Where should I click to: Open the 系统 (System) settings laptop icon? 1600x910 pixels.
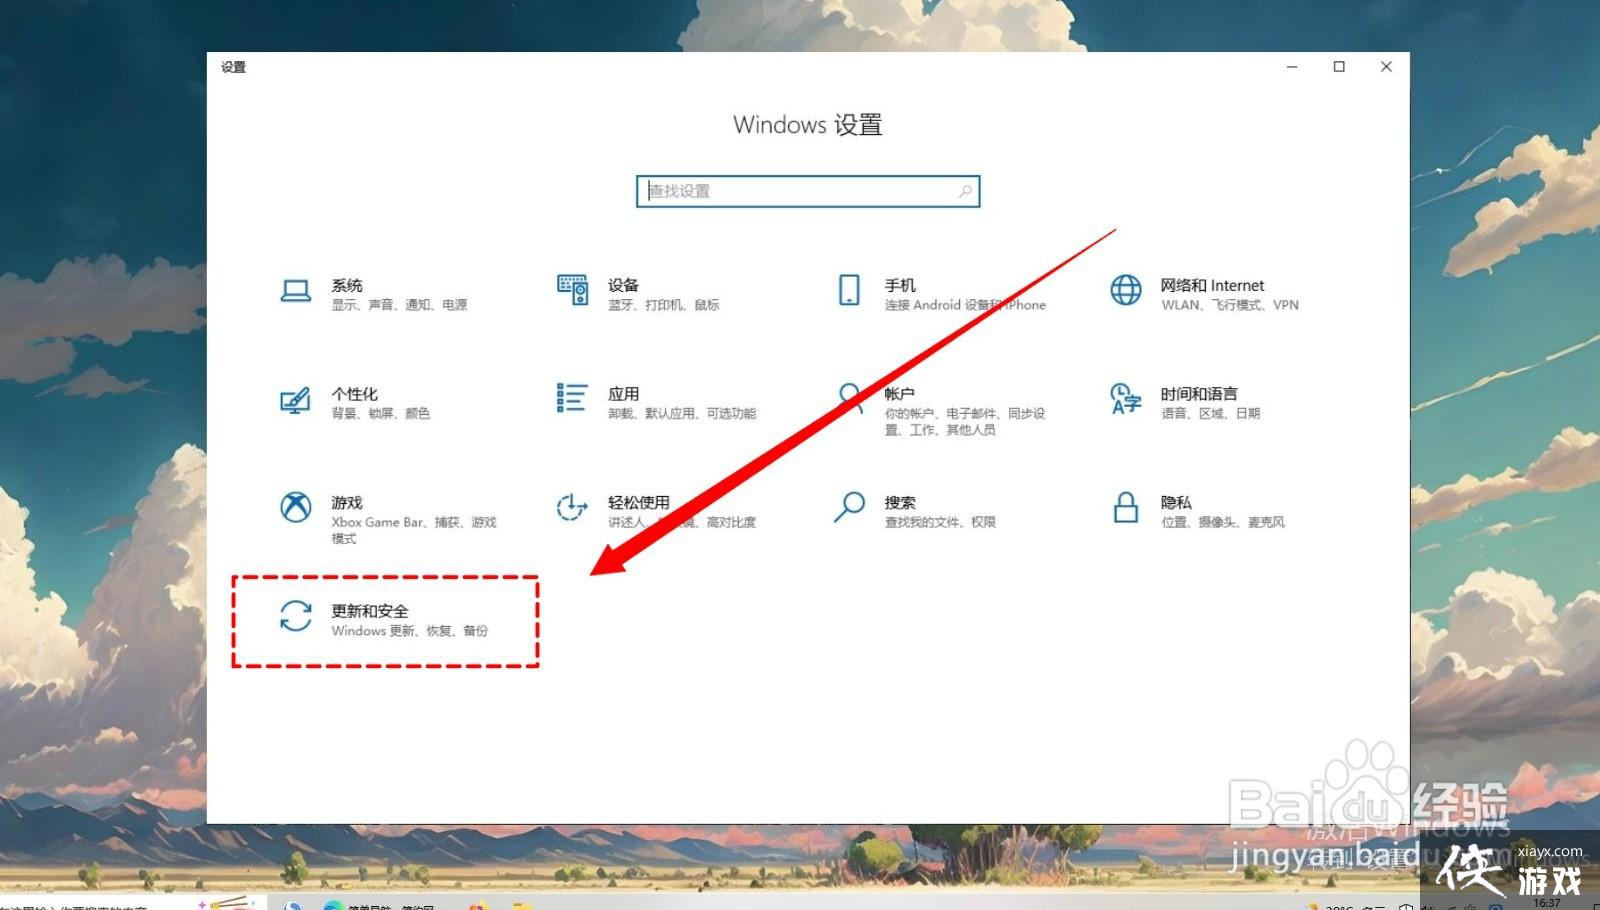(x=295, y=291)
